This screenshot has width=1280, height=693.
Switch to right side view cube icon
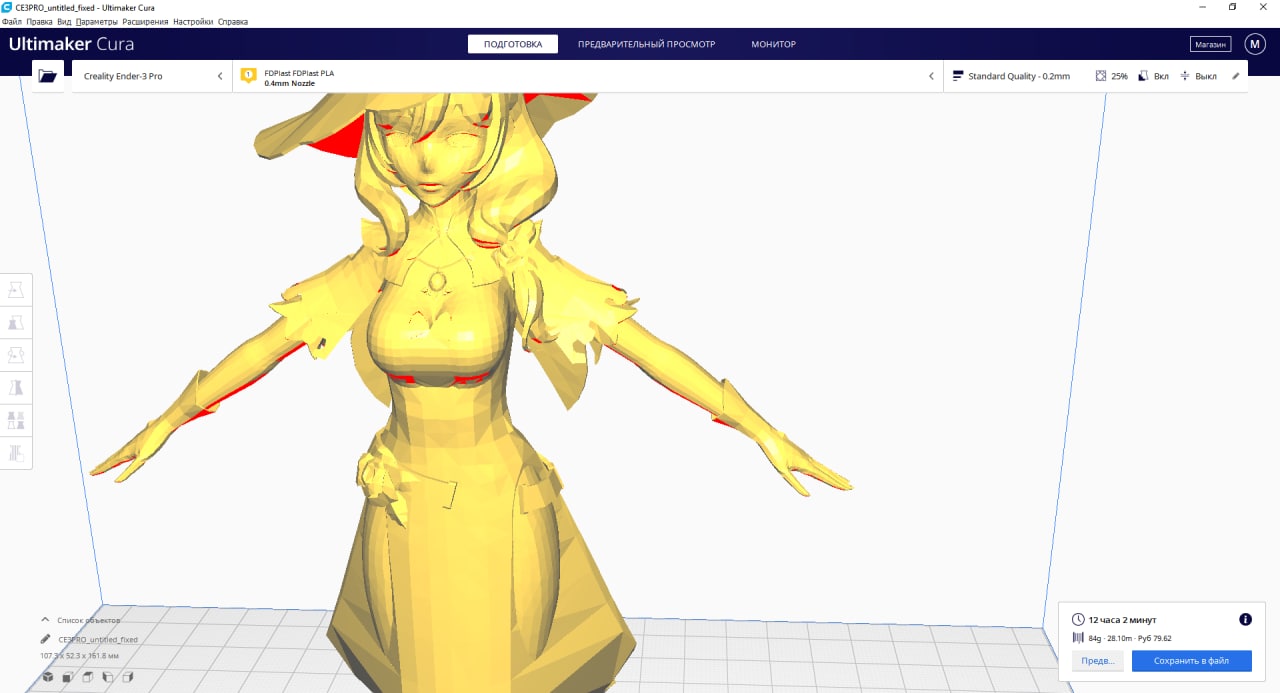127,677
